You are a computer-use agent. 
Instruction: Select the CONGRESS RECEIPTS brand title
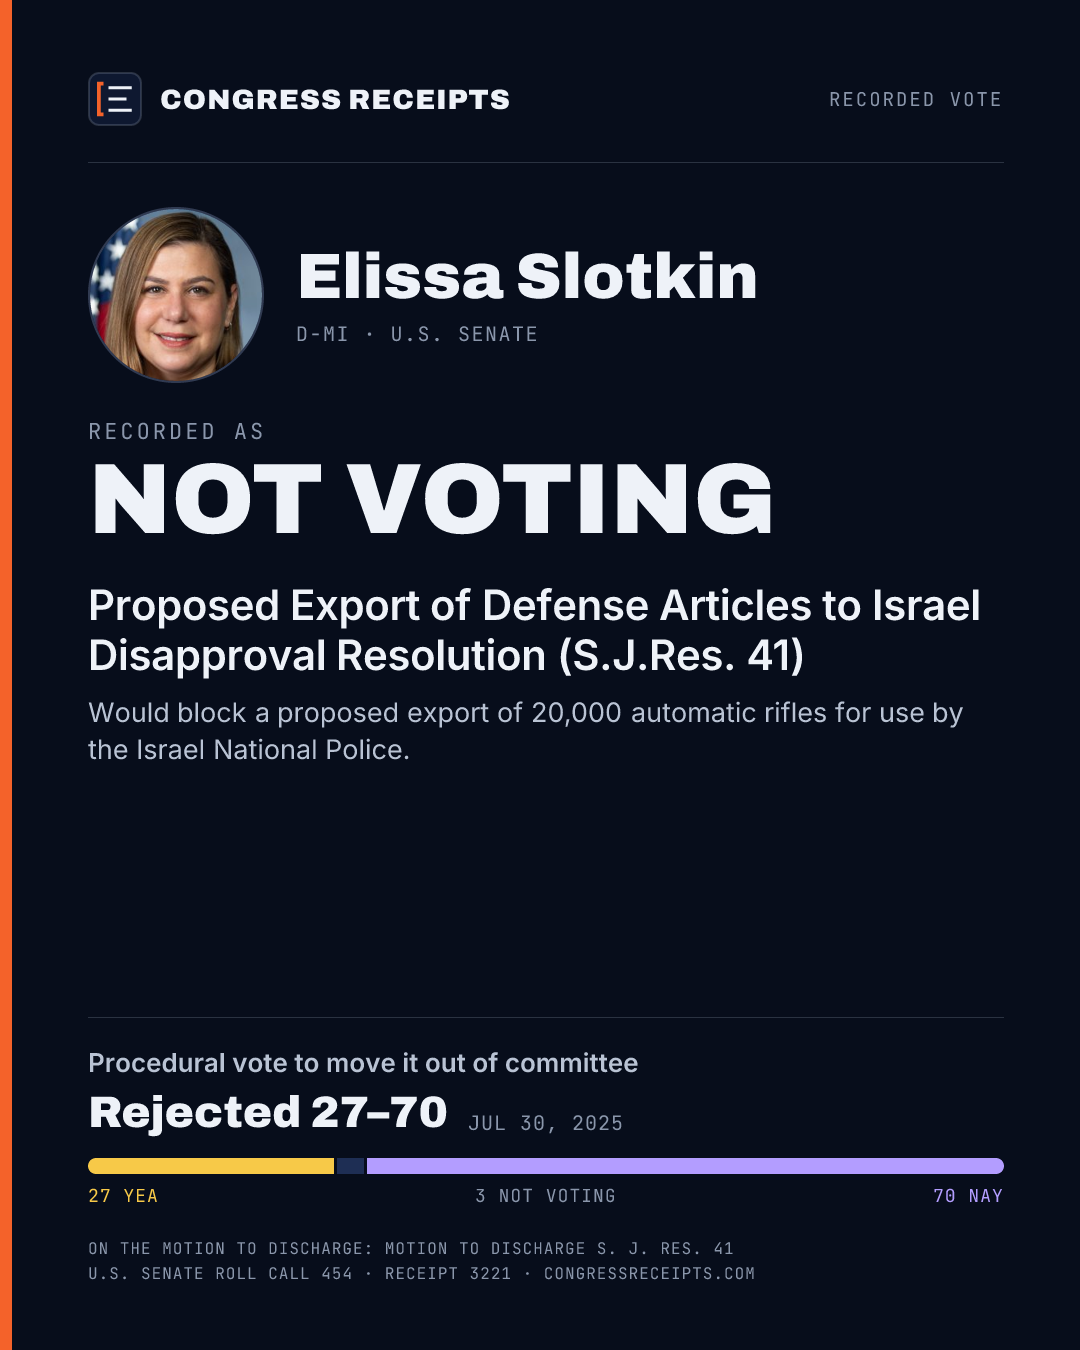pyautogui.click(x=335, y=99)
